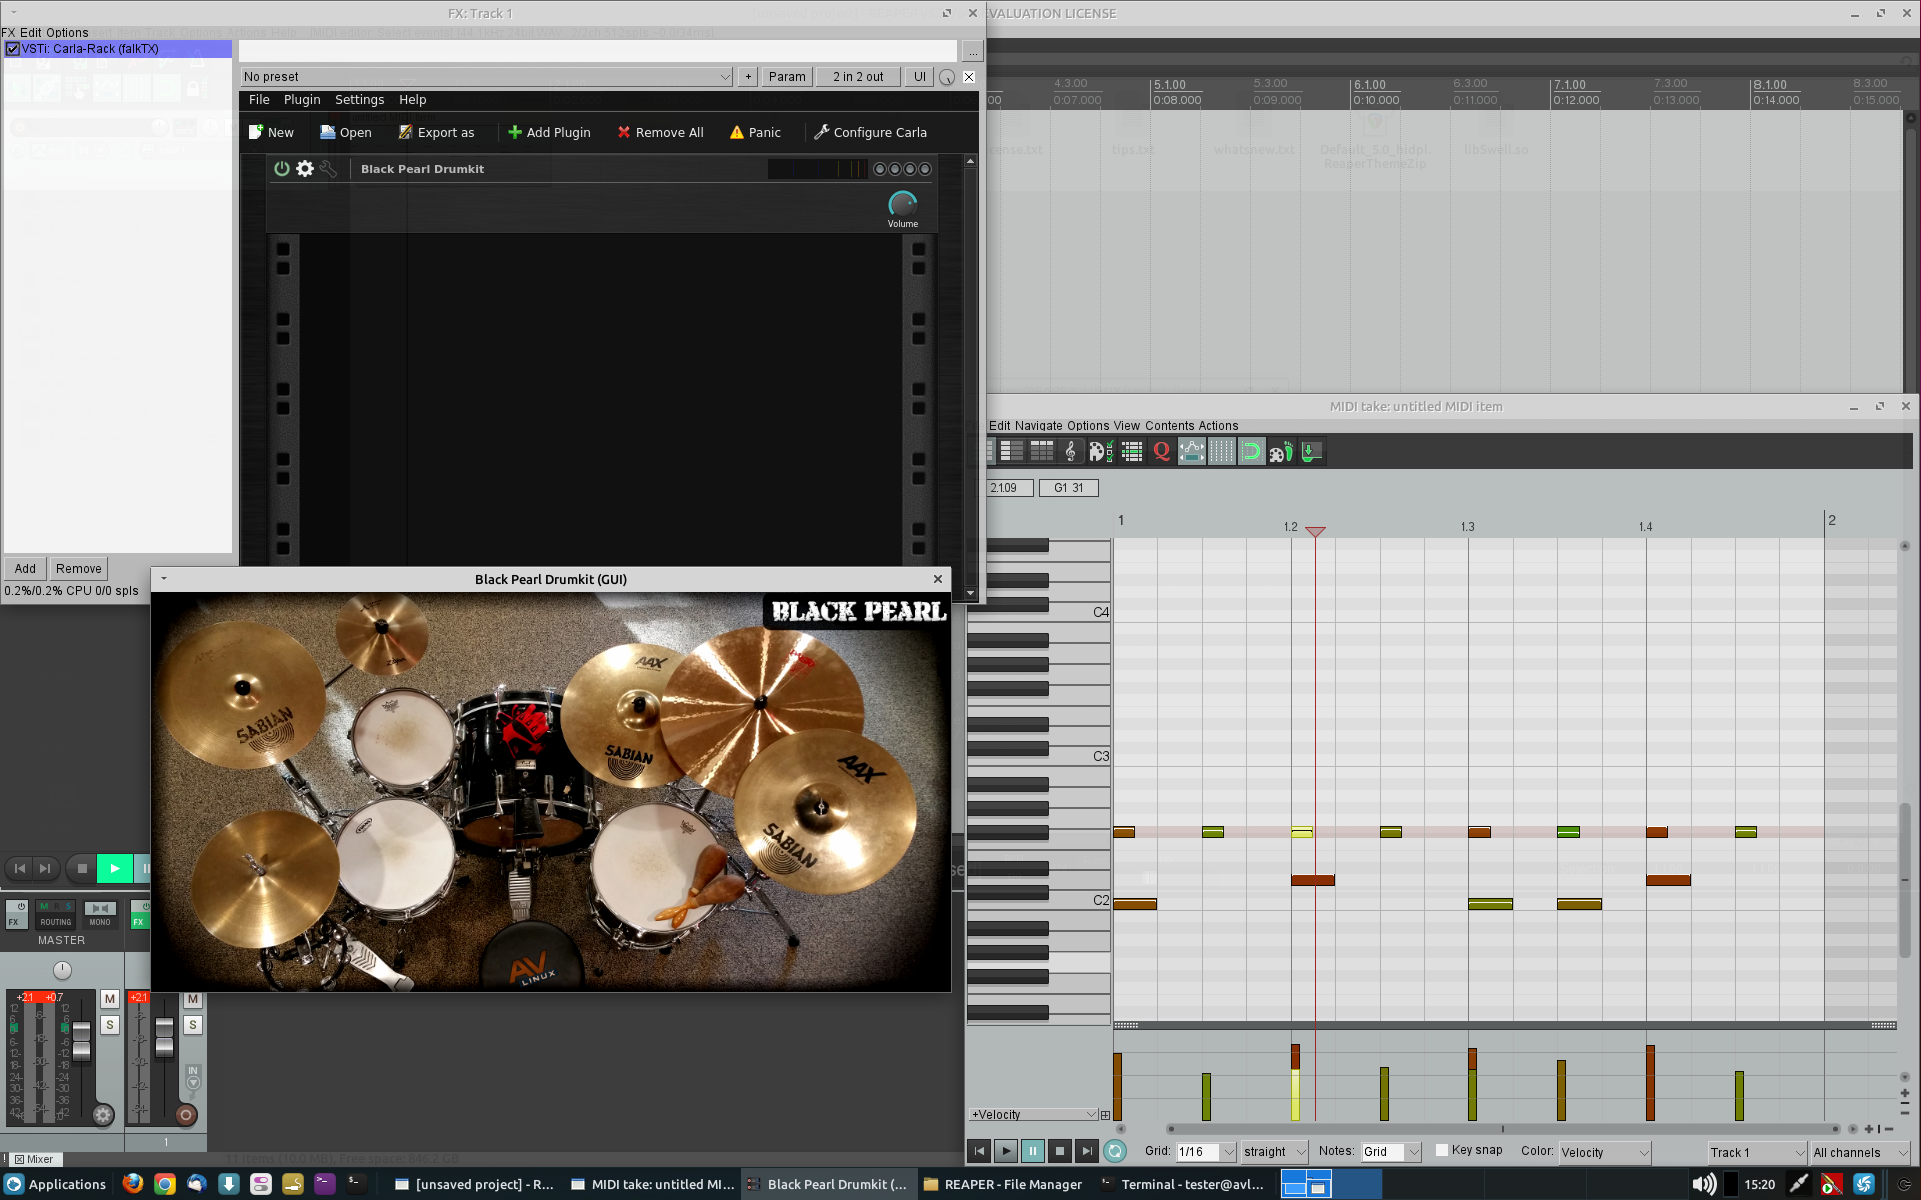Click the New button in Carla toolbar
1921x1200 pixels.
coord(271,132)
